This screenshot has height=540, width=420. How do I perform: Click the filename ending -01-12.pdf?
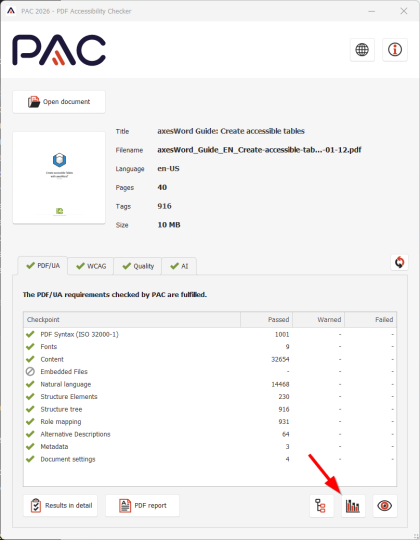coord(259,150)
